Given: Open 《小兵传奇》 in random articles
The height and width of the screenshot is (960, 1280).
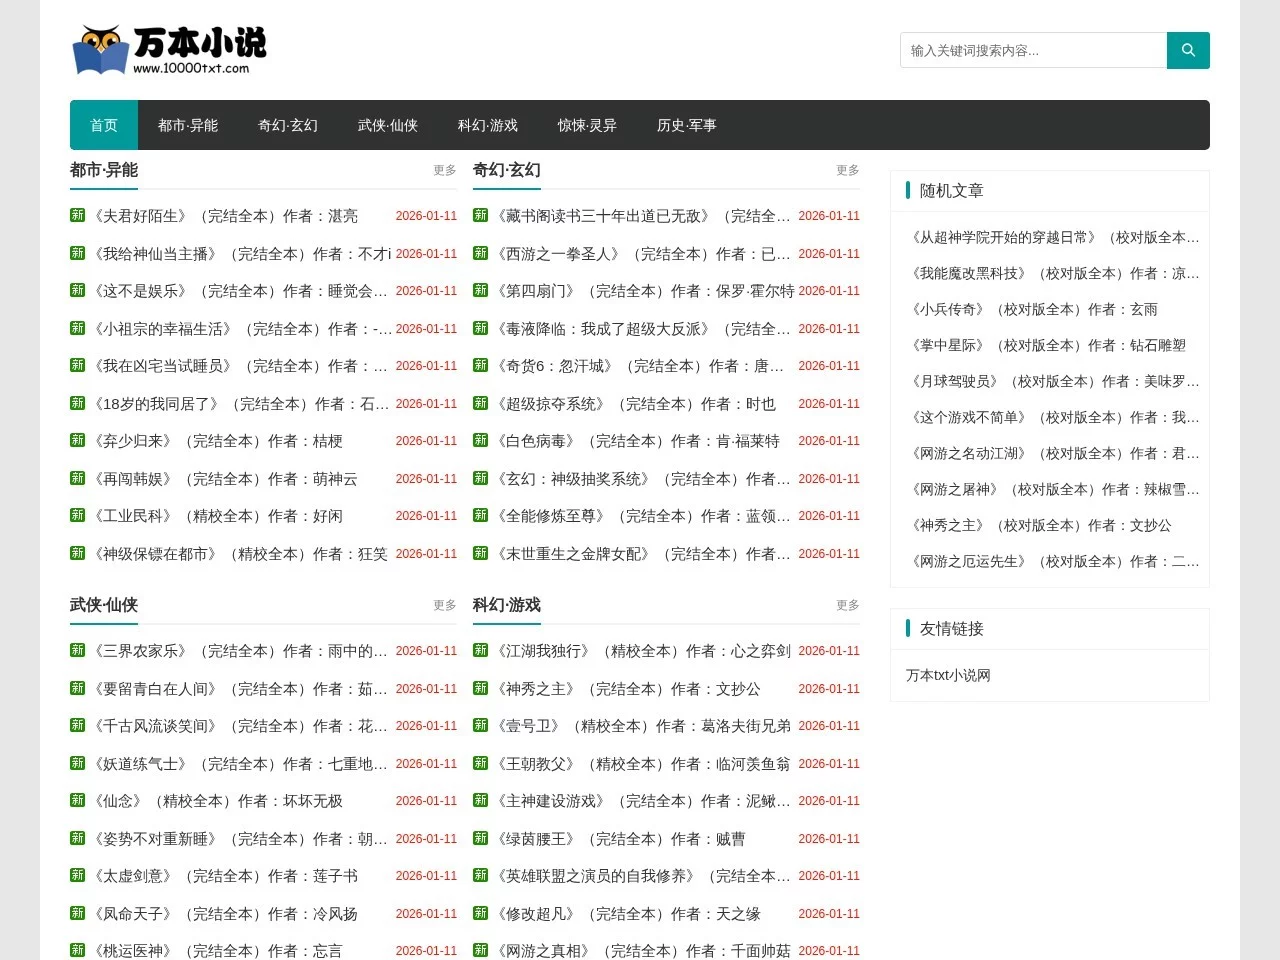Looking at the screenshot, I should 1032,309.
